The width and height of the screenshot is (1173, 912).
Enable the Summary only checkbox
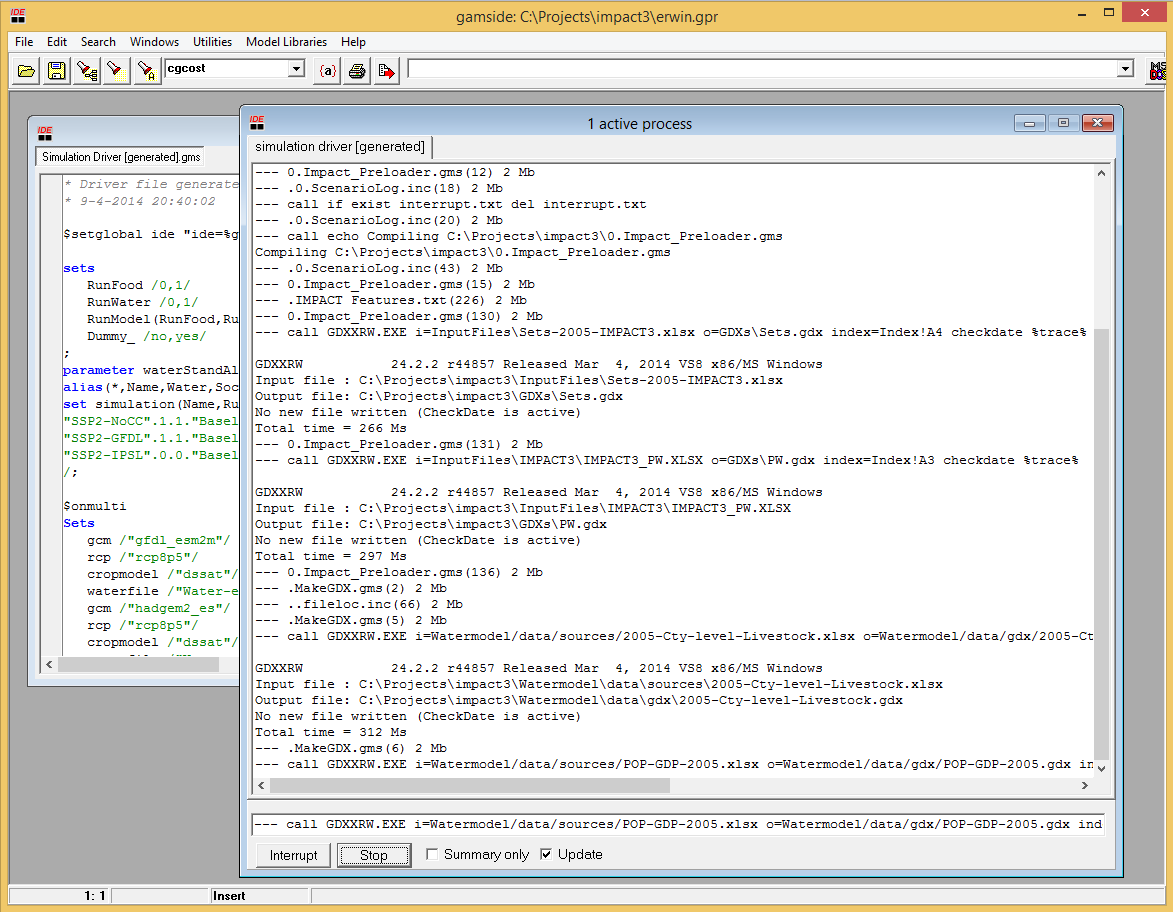click(x=432, y=854)
